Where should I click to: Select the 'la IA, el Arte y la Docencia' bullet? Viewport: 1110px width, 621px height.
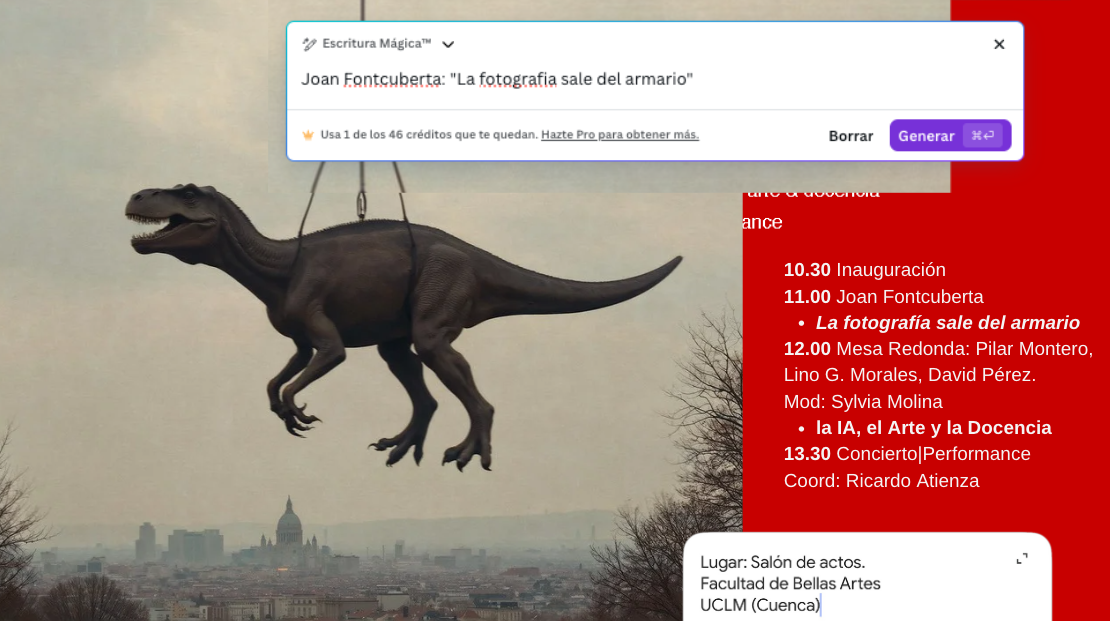[x=933, y=428]
